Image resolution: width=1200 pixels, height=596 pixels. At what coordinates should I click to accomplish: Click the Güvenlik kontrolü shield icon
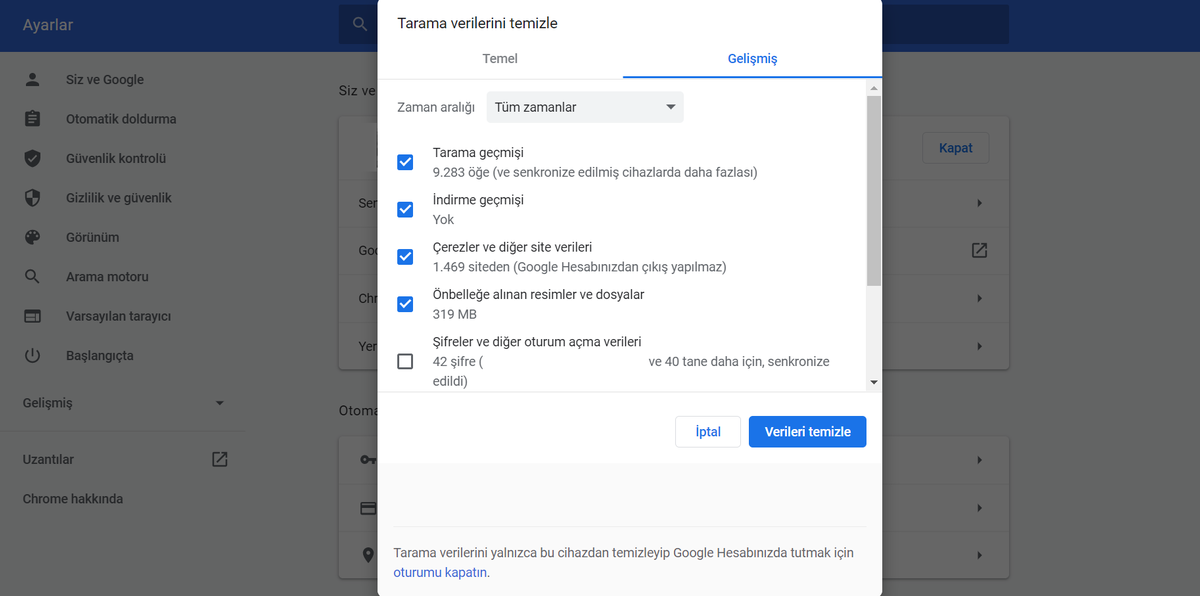tap(33, 158)
